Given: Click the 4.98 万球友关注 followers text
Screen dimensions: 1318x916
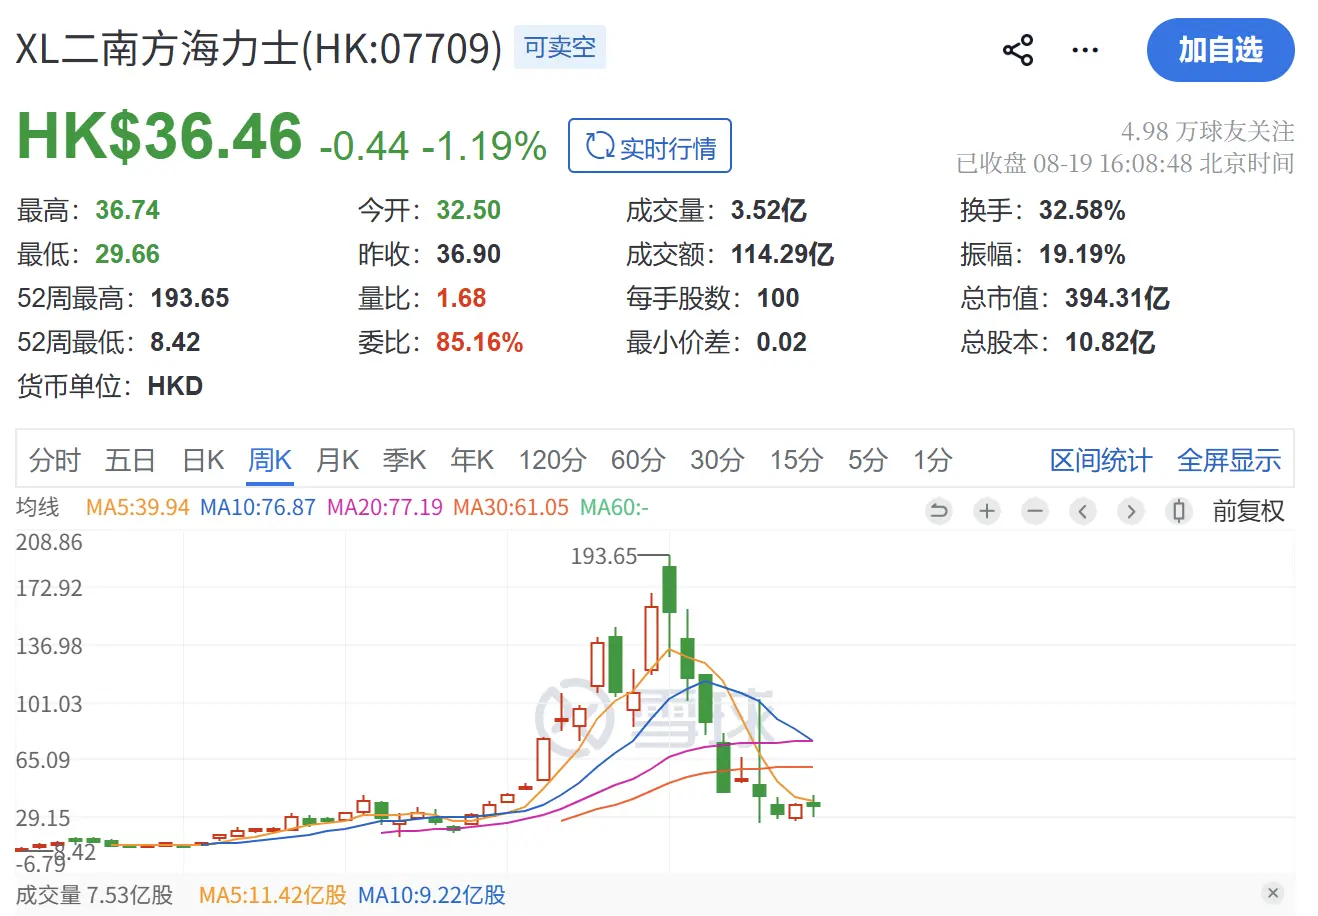Looking at the screenshot, I should click(1208, 131).
